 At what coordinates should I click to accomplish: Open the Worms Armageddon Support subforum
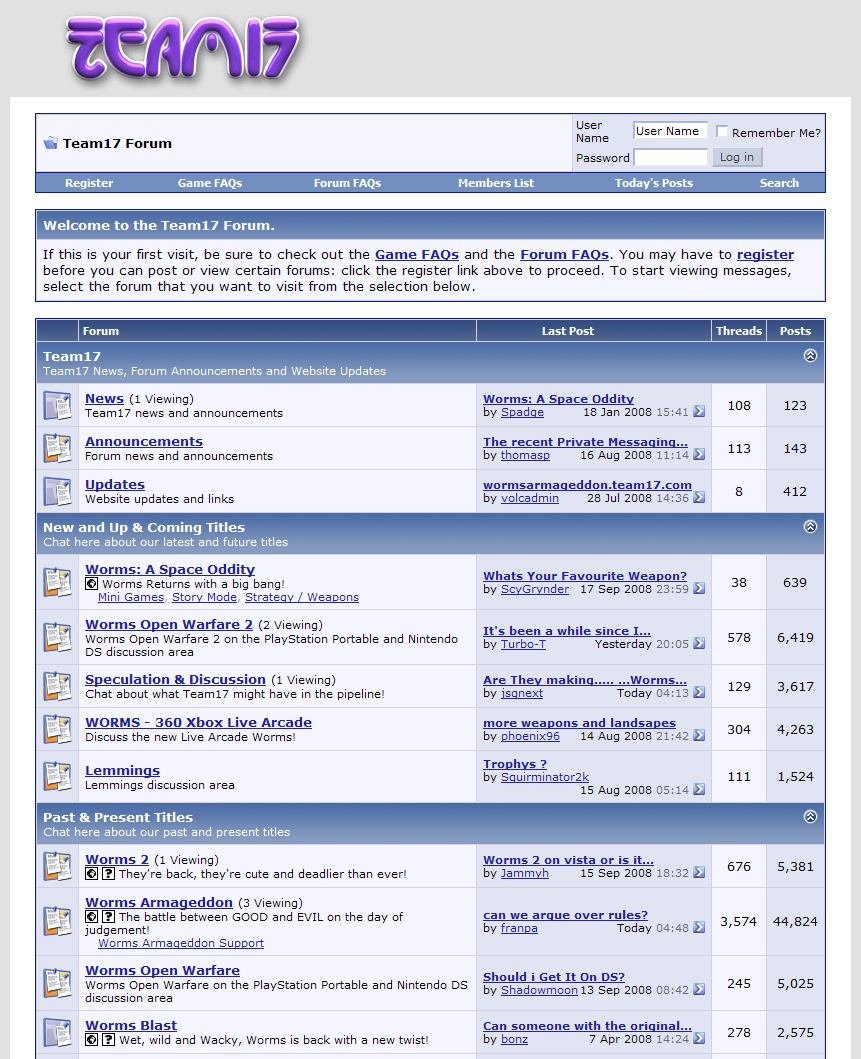click(181, 943)
